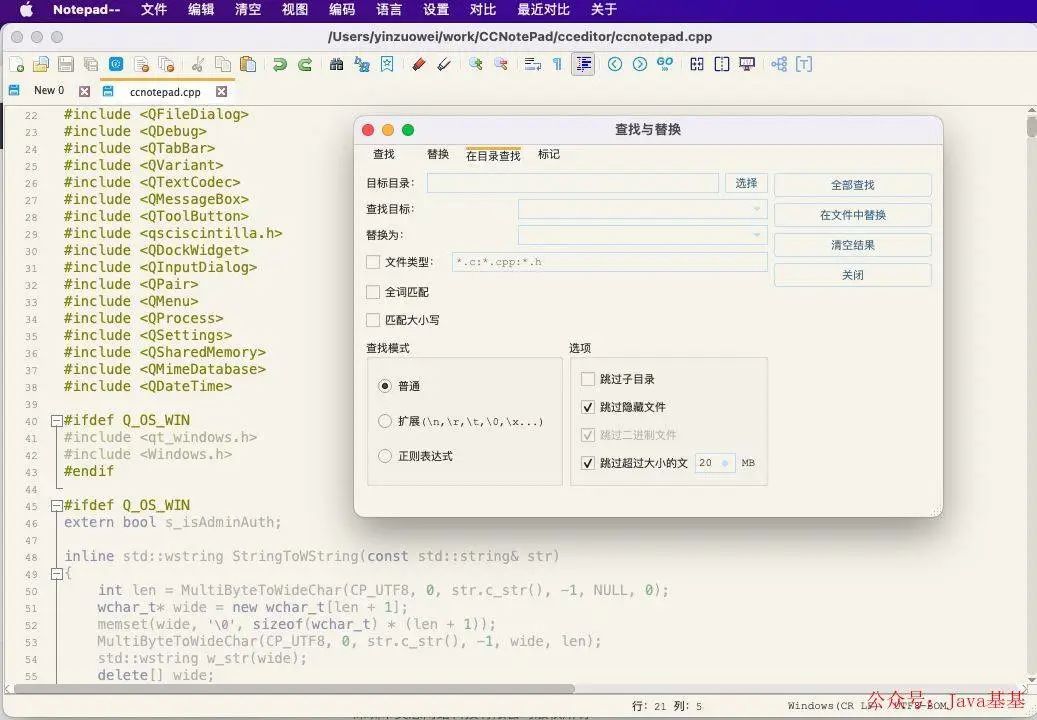Screen dimensions: 1037x720
Task: Click the editor horizontal scrollbar
Action: (x=294, y=688)
